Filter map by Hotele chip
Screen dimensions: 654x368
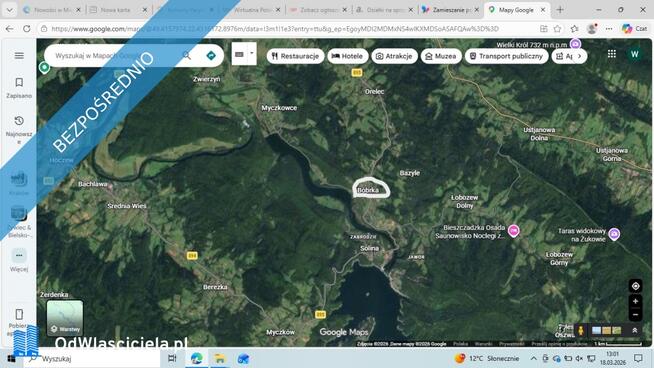tap(347, 56)
